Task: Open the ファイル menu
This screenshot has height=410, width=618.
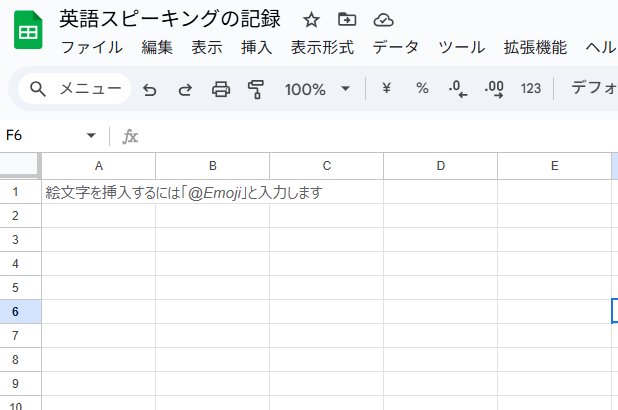Action: 91,47
